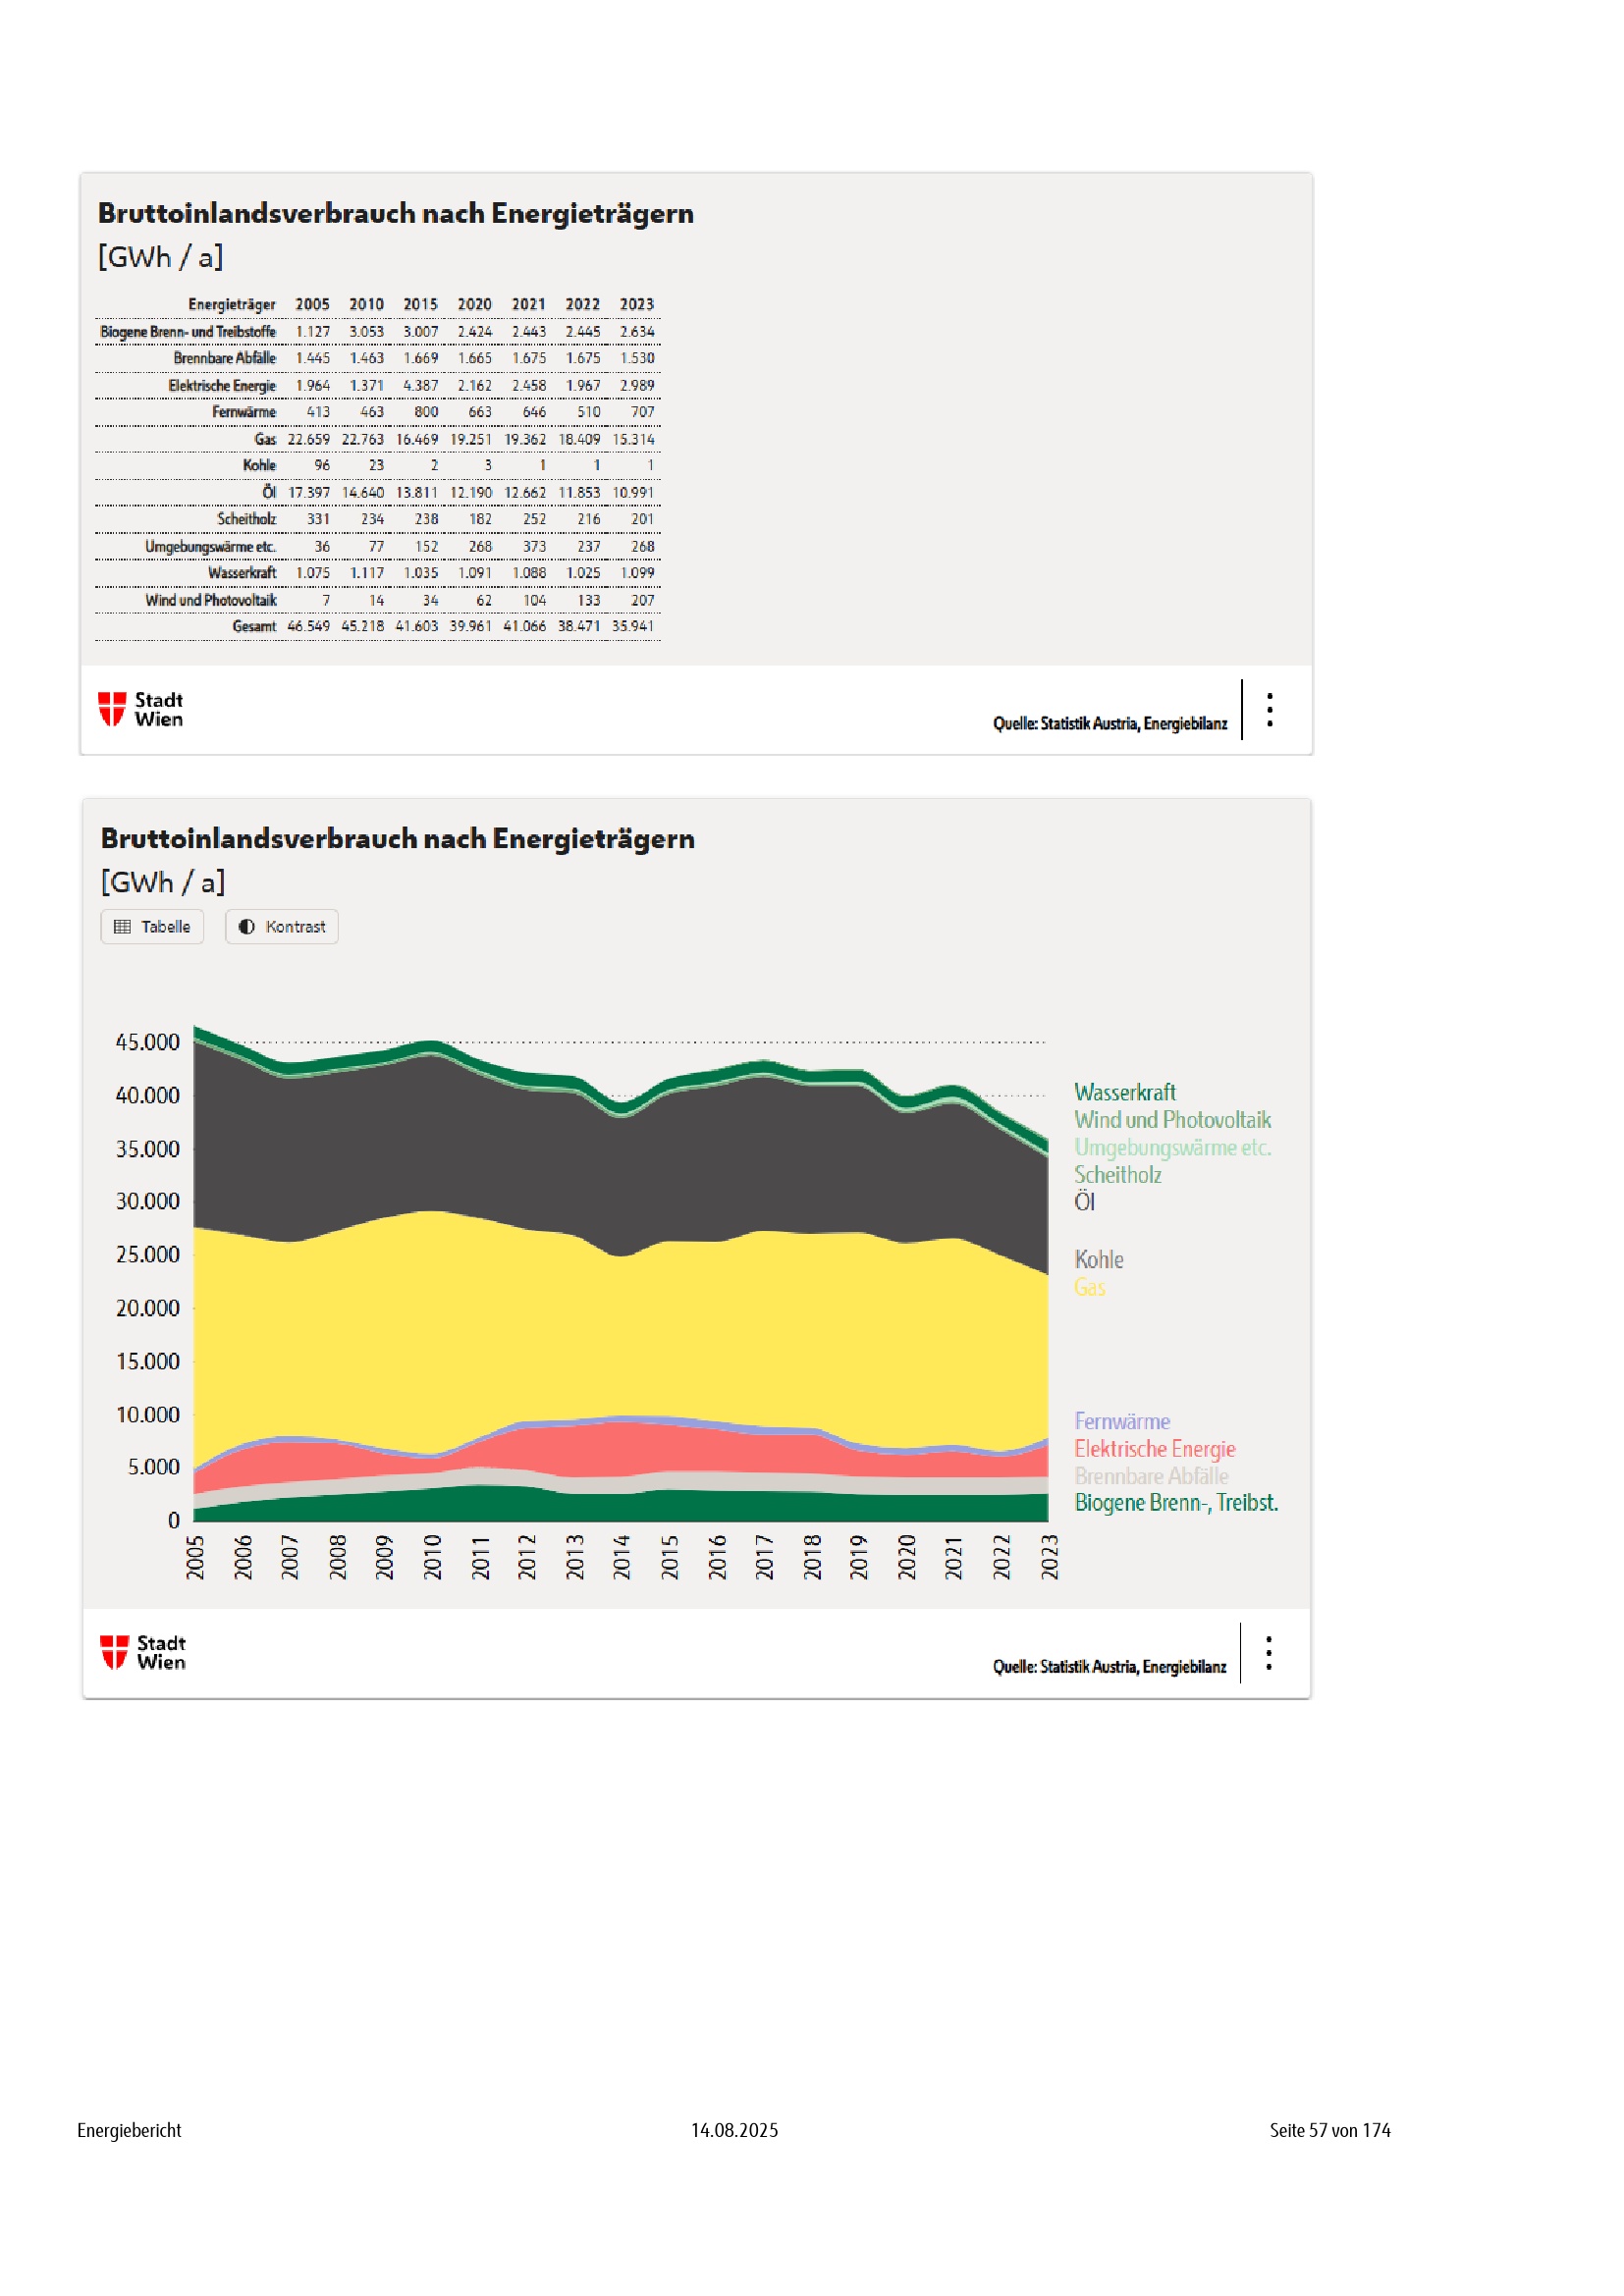1624x2296 pixels.
Task: Open the three-dot menu of the table card
Action: [1269, 710]
